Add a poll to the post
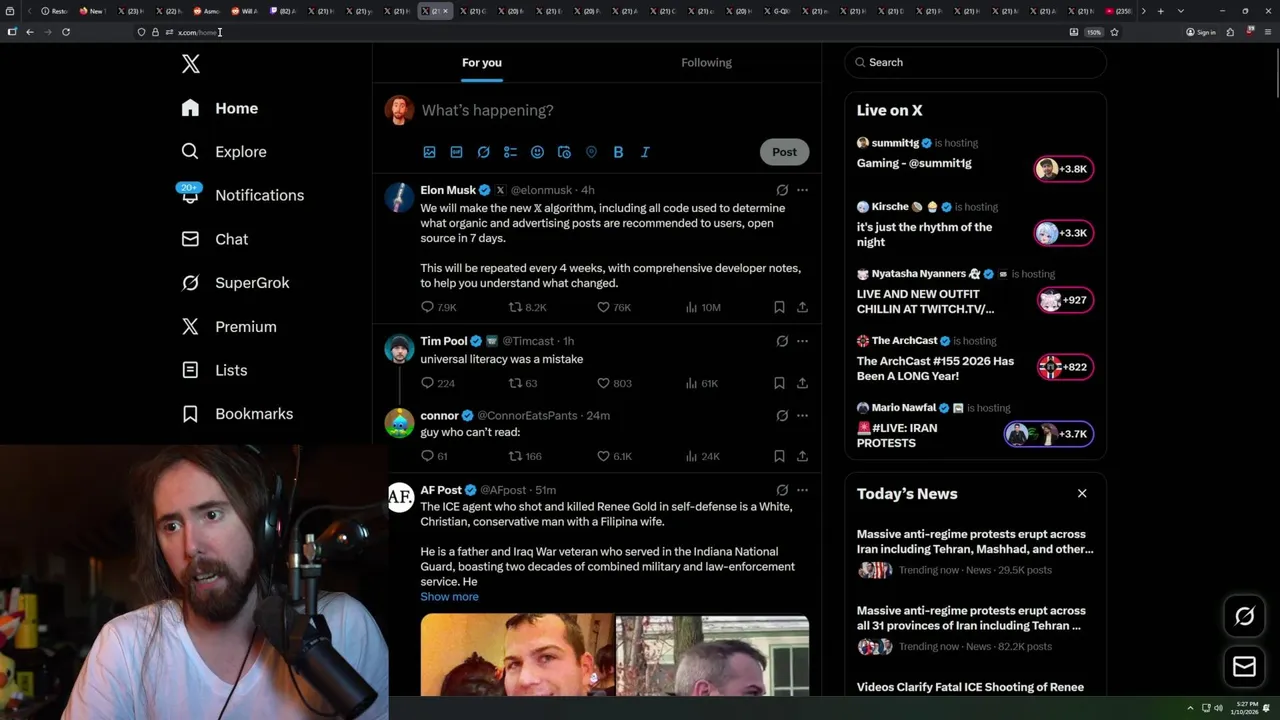Viewport: 1280px width, 720px height. pos(510,152)
